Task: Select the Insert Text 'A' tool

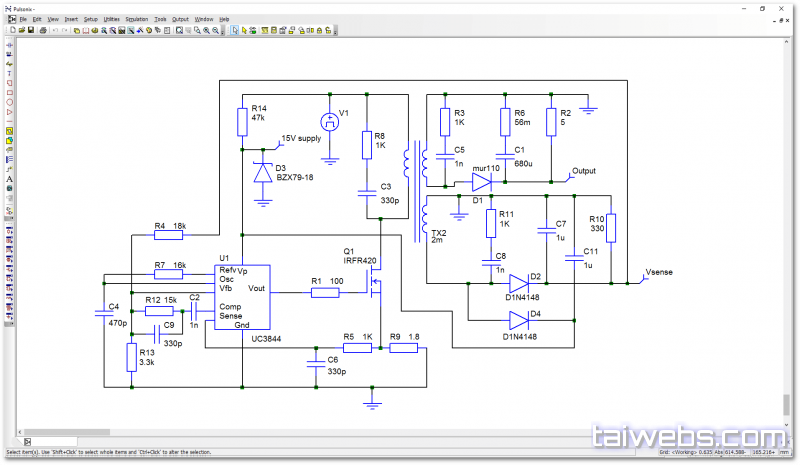Action: 9,179
